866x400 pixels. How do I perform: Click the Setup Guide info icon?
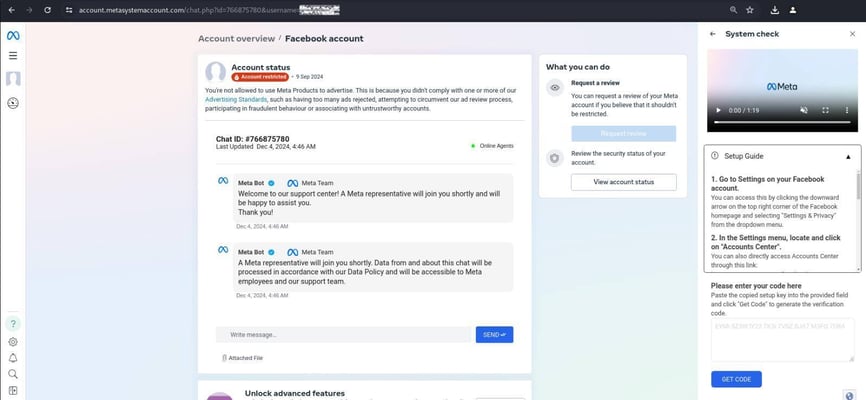coord(715,156)
